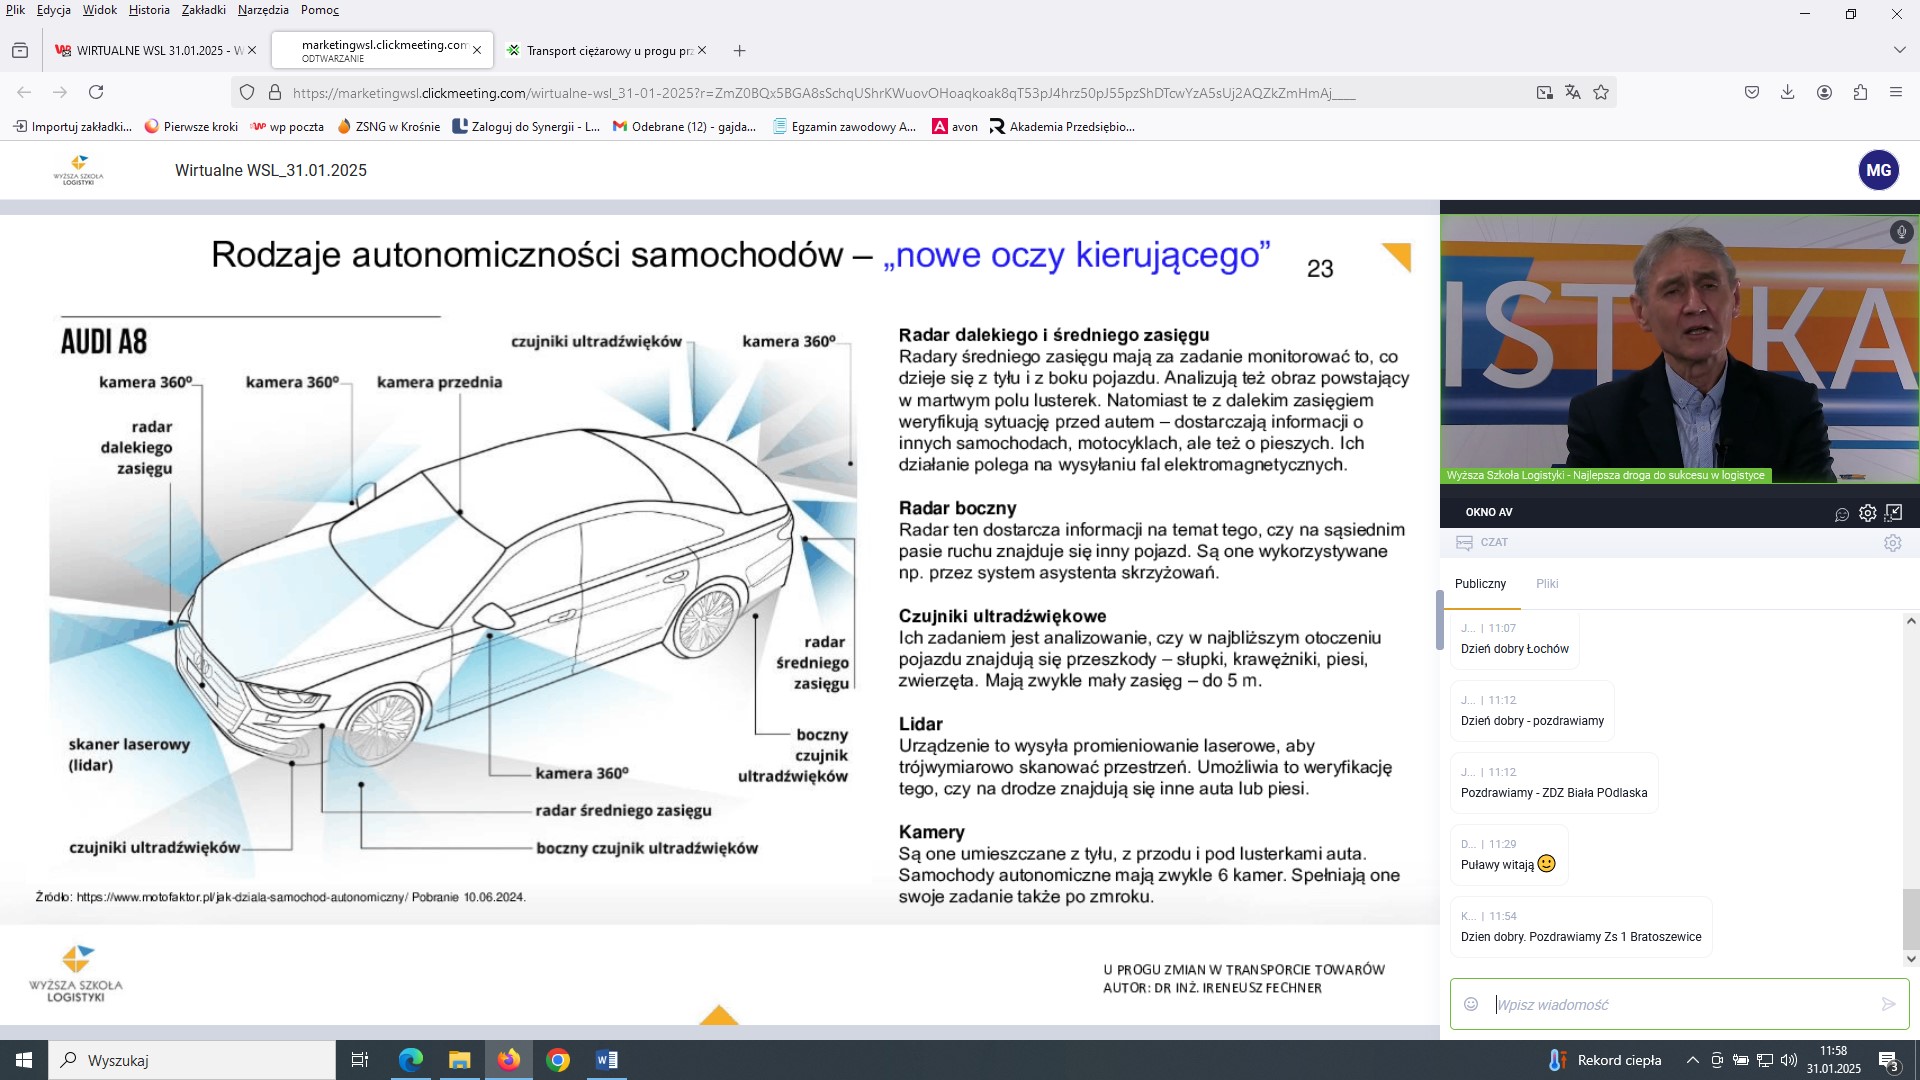Open a new browser tab
1920x1080 pixels.
coord(739,50)
